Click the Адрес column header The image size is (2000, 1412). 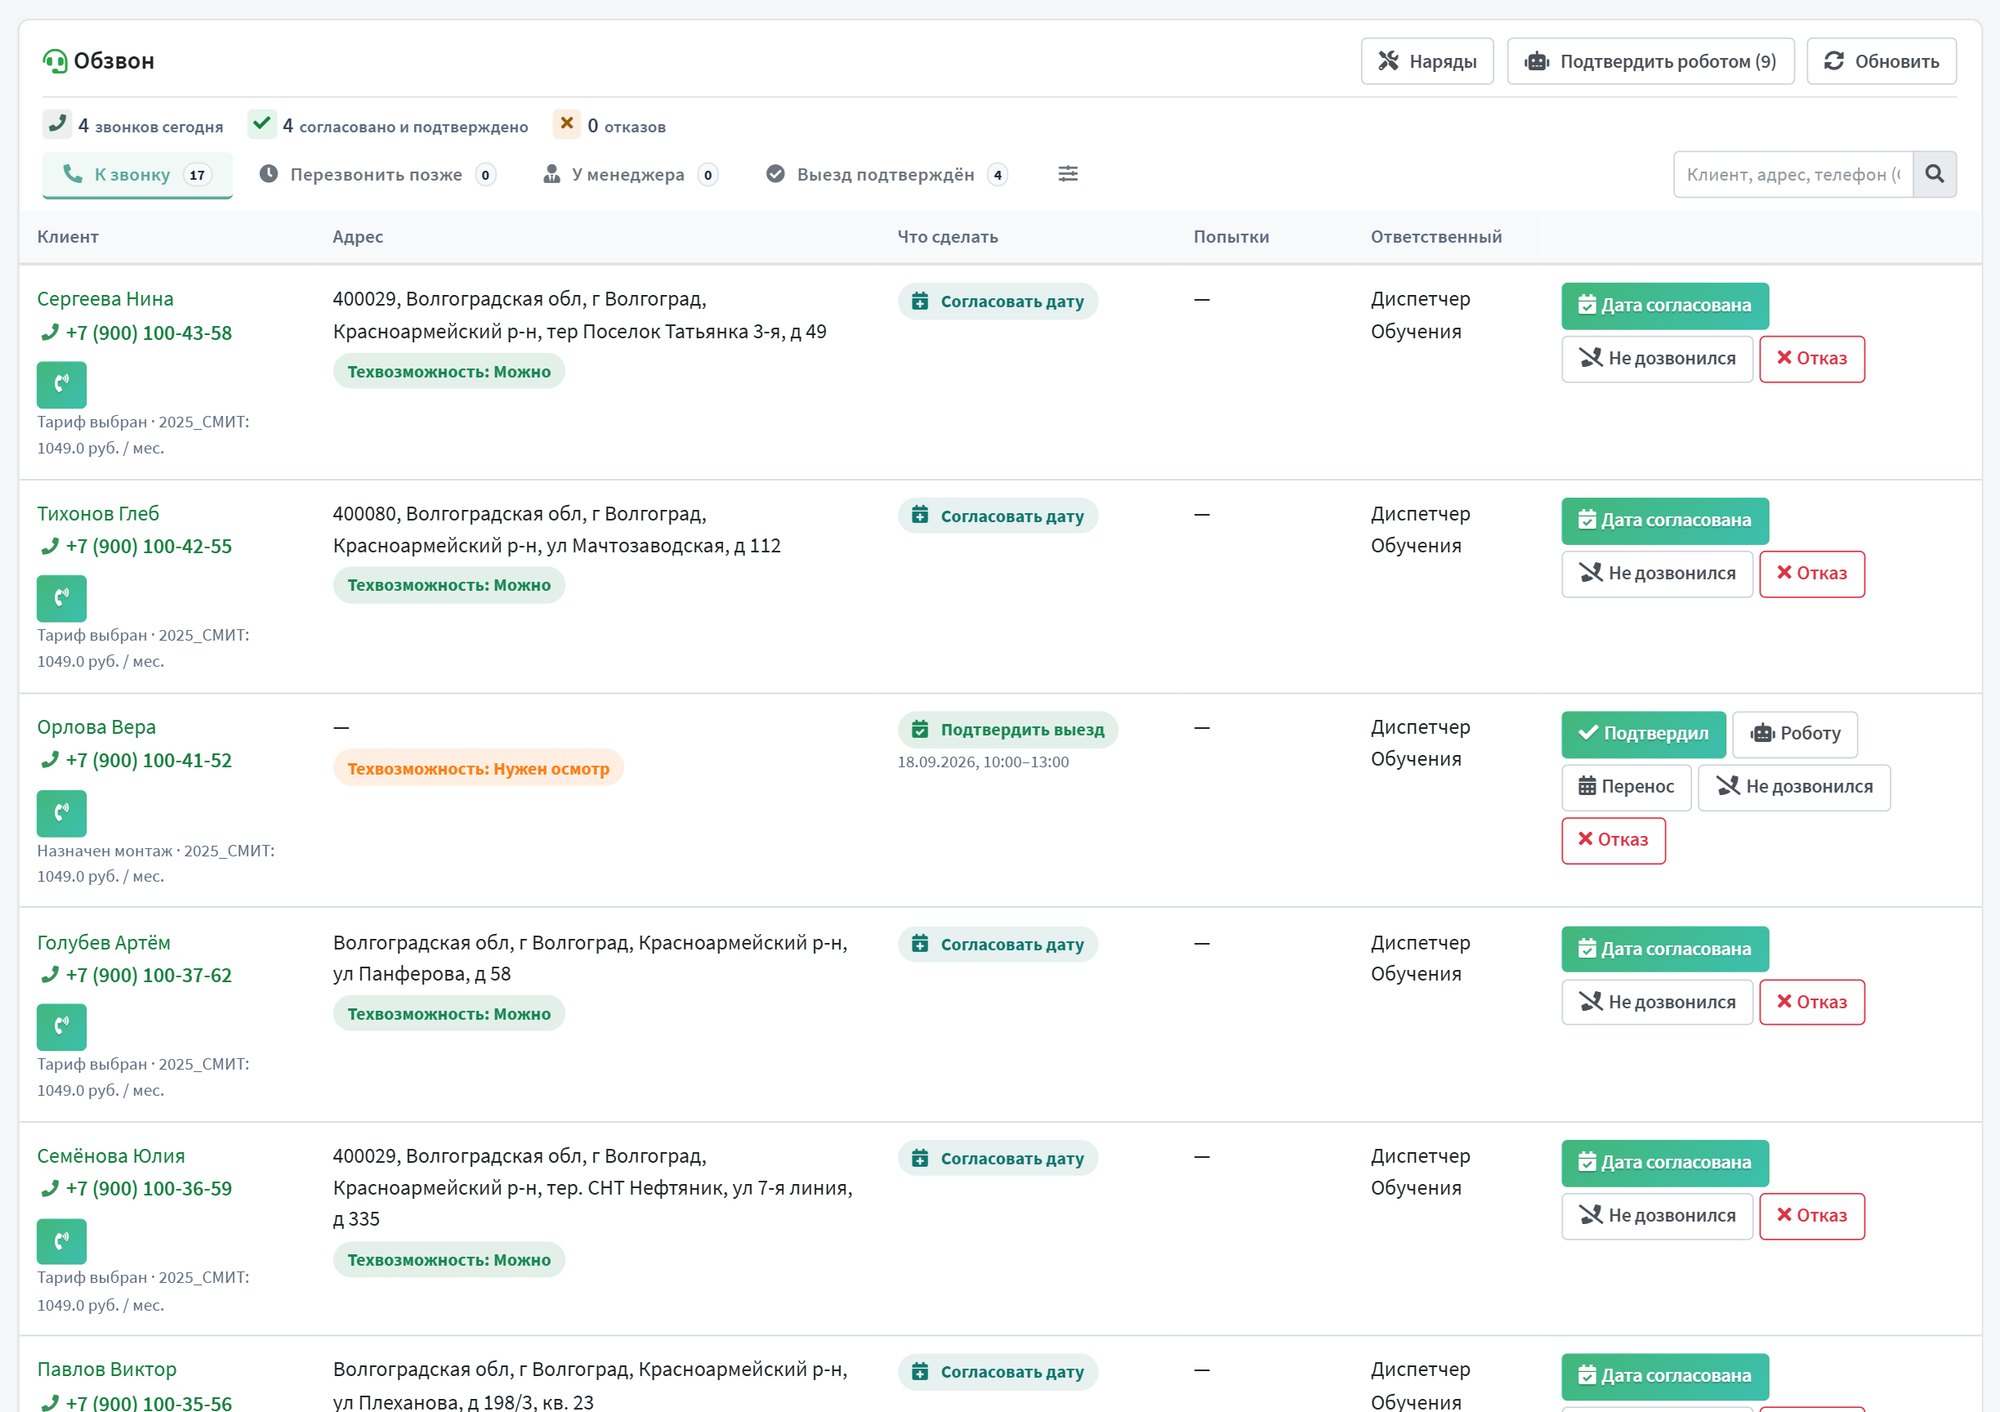[358, 237]
